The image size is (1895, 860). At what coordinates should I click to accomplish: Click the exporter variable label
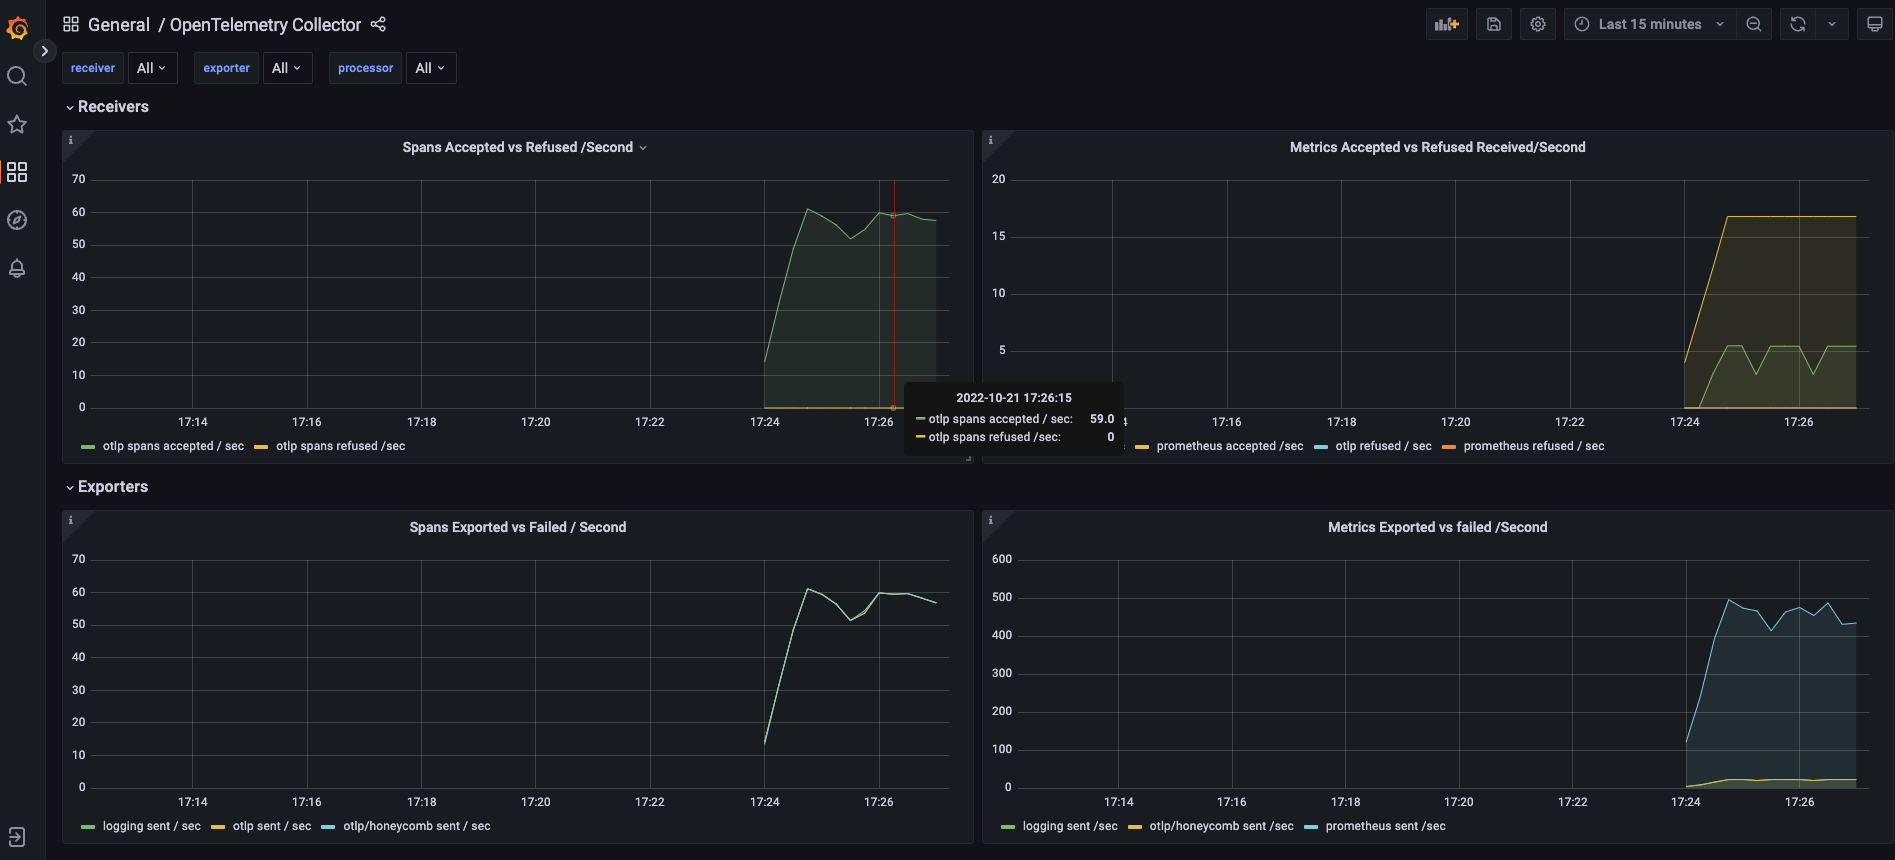(227, 68)
